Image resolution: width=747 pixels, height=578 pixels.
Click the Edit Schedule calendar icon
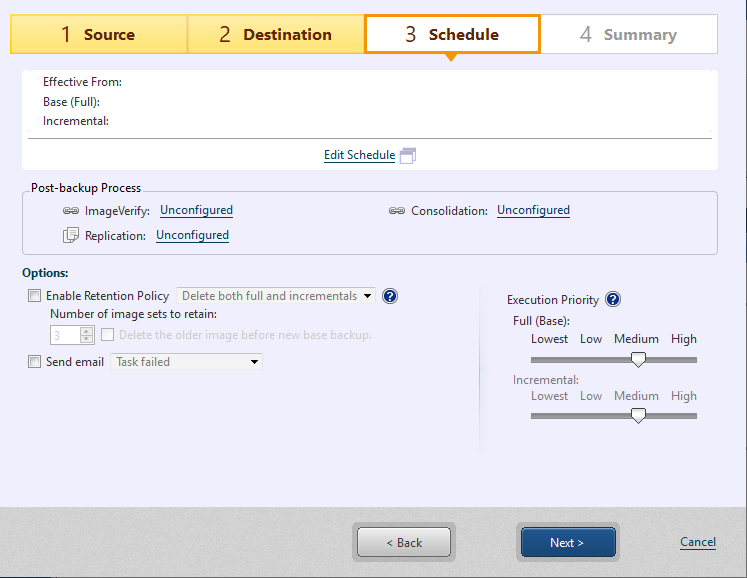coord(407,156)
